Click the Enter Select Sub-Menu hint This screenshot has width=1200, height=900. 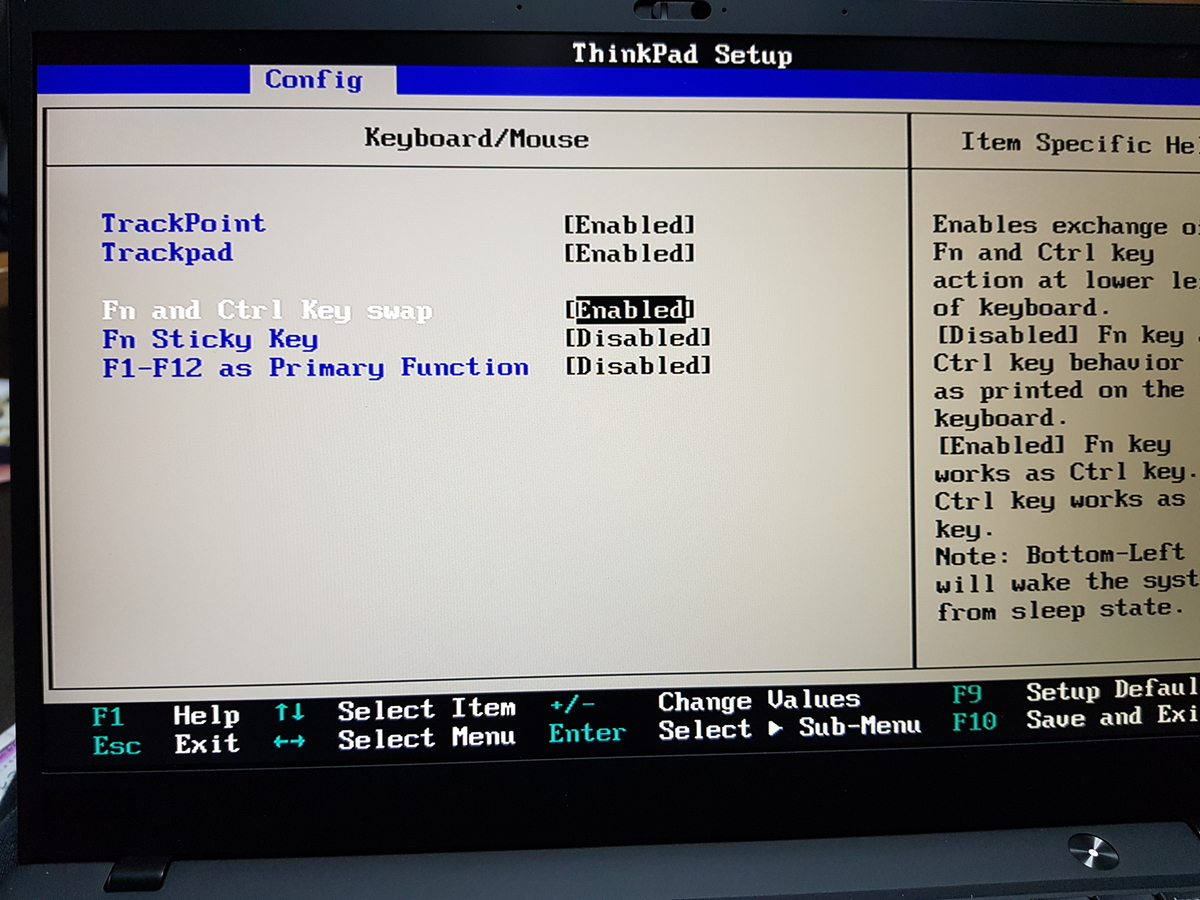(x=734, y=731)
